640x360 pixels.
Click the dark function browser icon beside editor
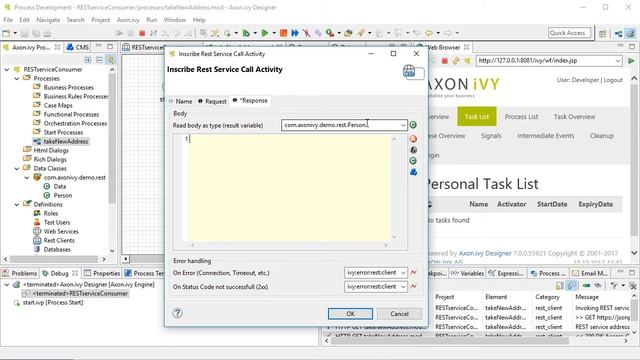pos(413,150)
